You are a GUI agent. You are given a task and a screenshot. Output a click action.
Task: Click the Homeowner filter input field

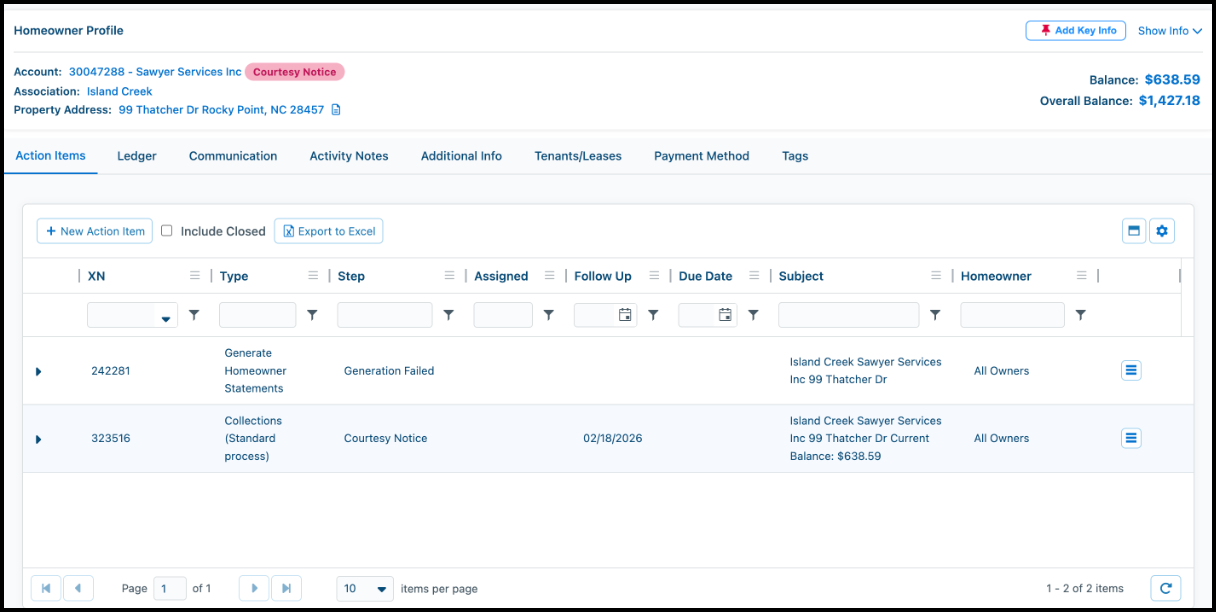click(1012, 315)
